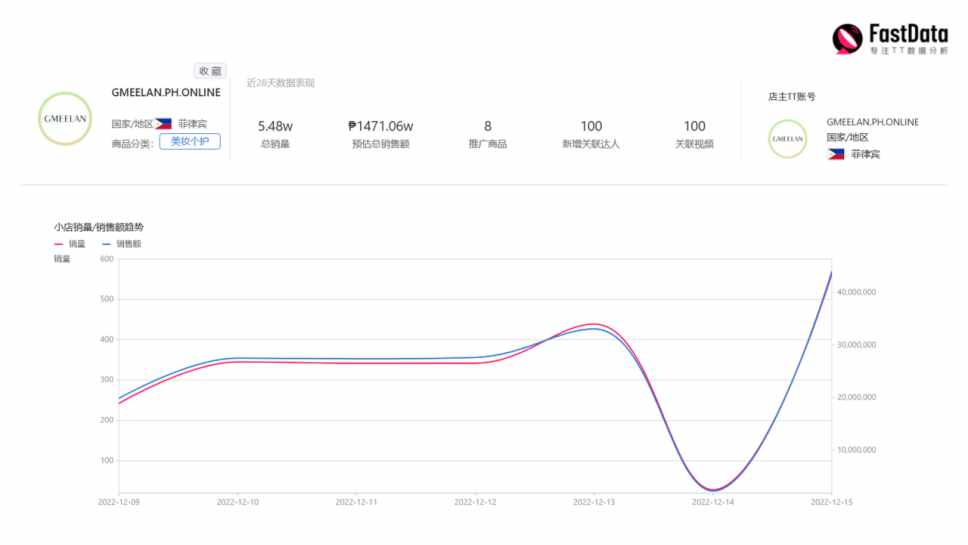Toggle the red 销量 legend series
The image size is (968, 545).
click(70, 244)
